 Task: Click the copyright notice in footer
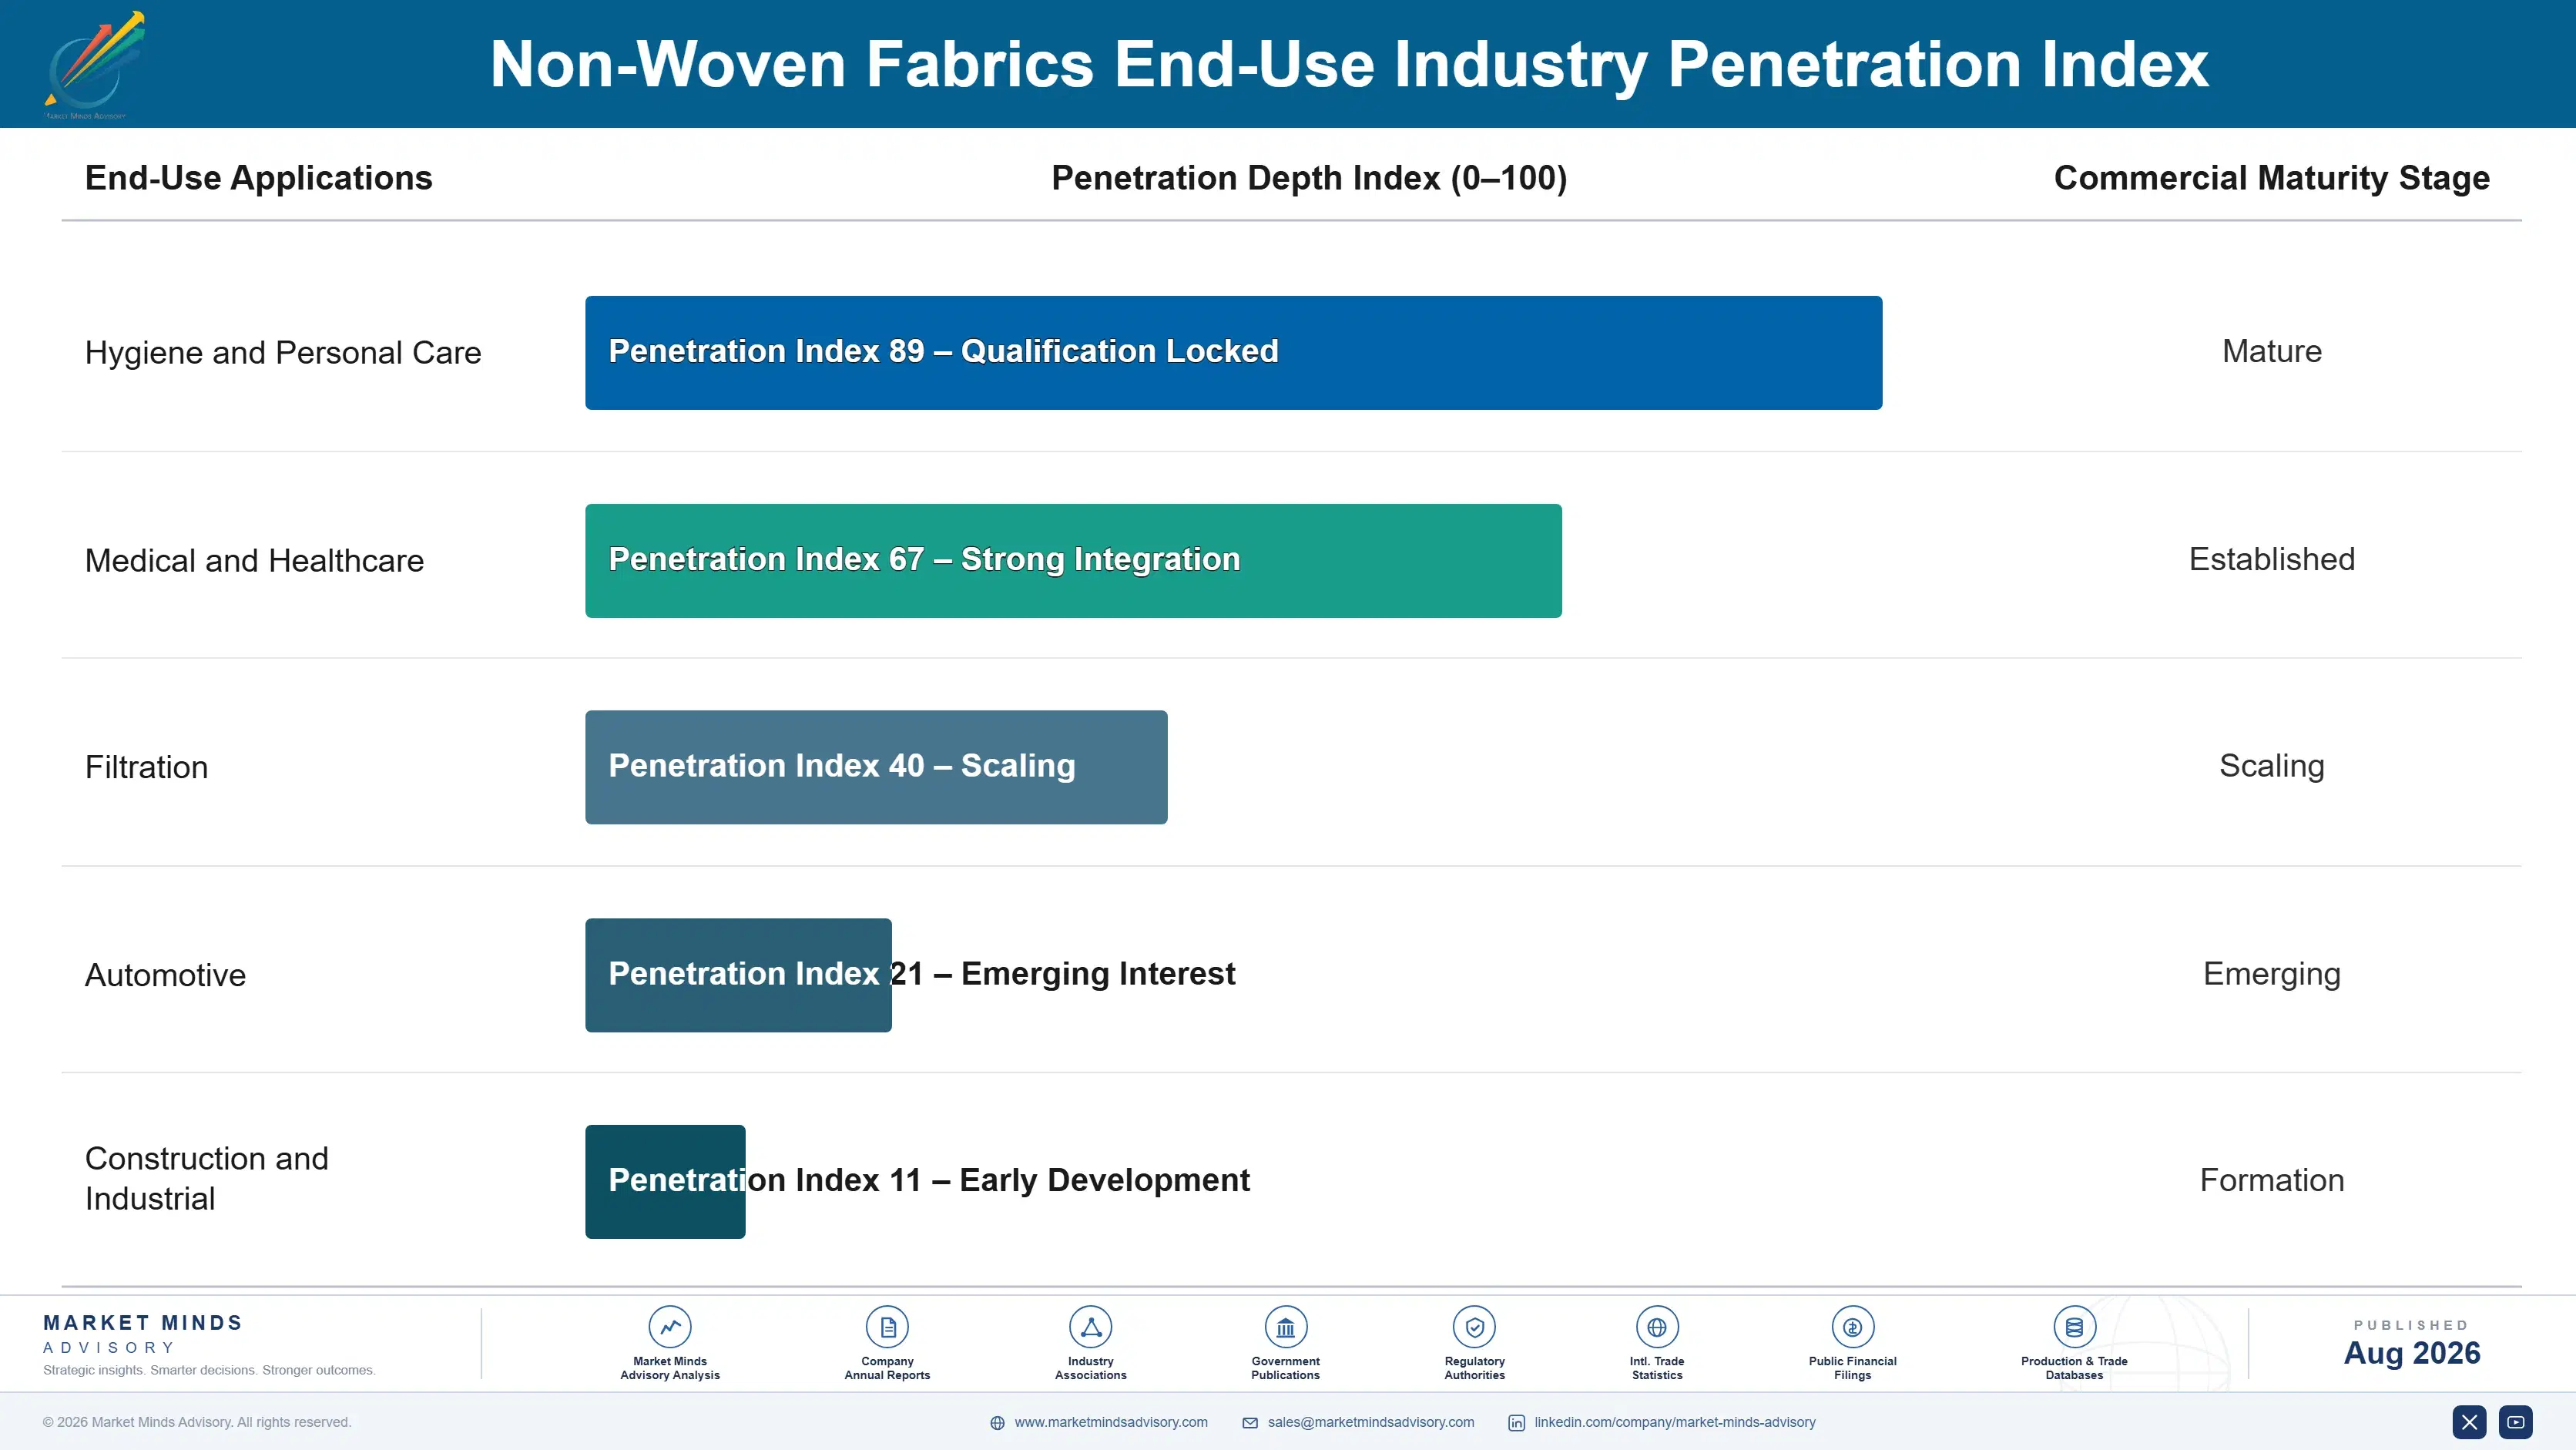(197, 1422)
